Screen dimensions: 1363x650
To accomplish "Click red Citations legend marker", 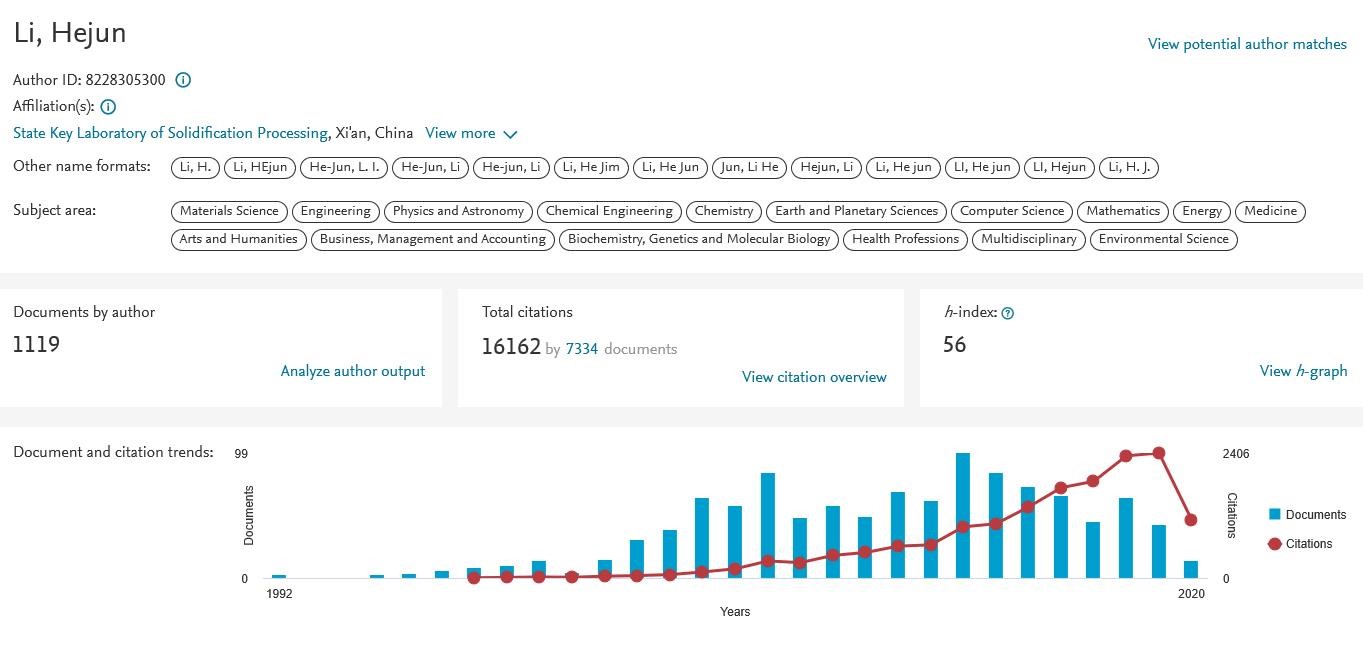I will (1274, 544).
